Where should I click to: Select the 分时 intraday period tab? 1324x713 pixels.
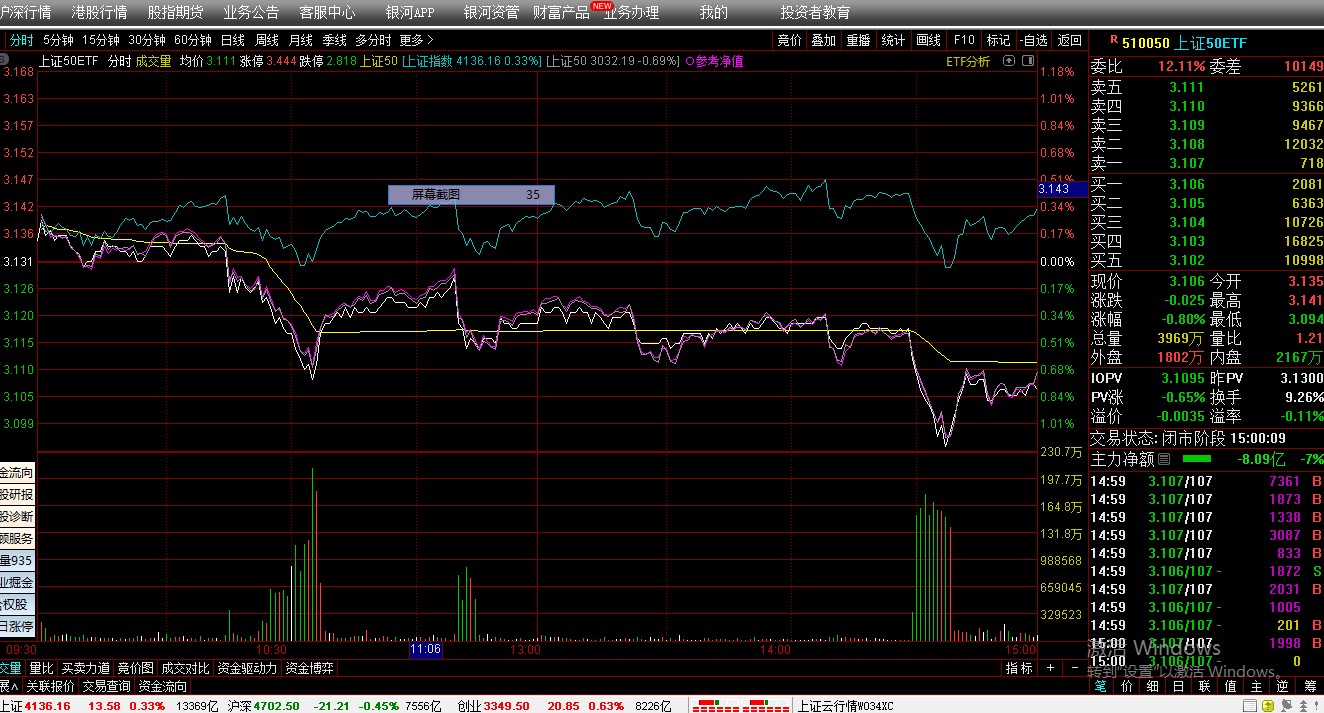[21, 40]
